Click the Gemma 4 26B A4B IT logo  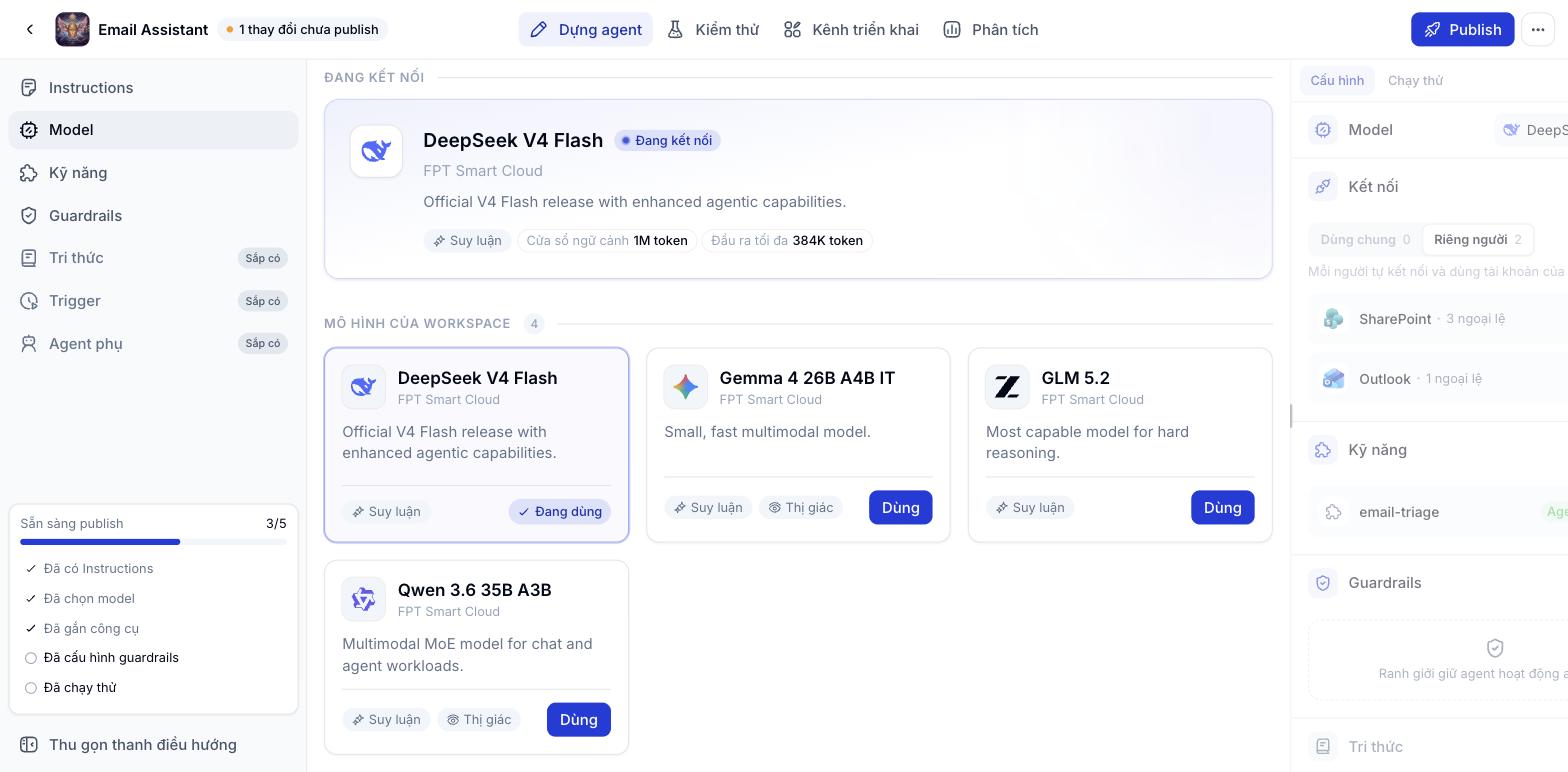[686, 387]
